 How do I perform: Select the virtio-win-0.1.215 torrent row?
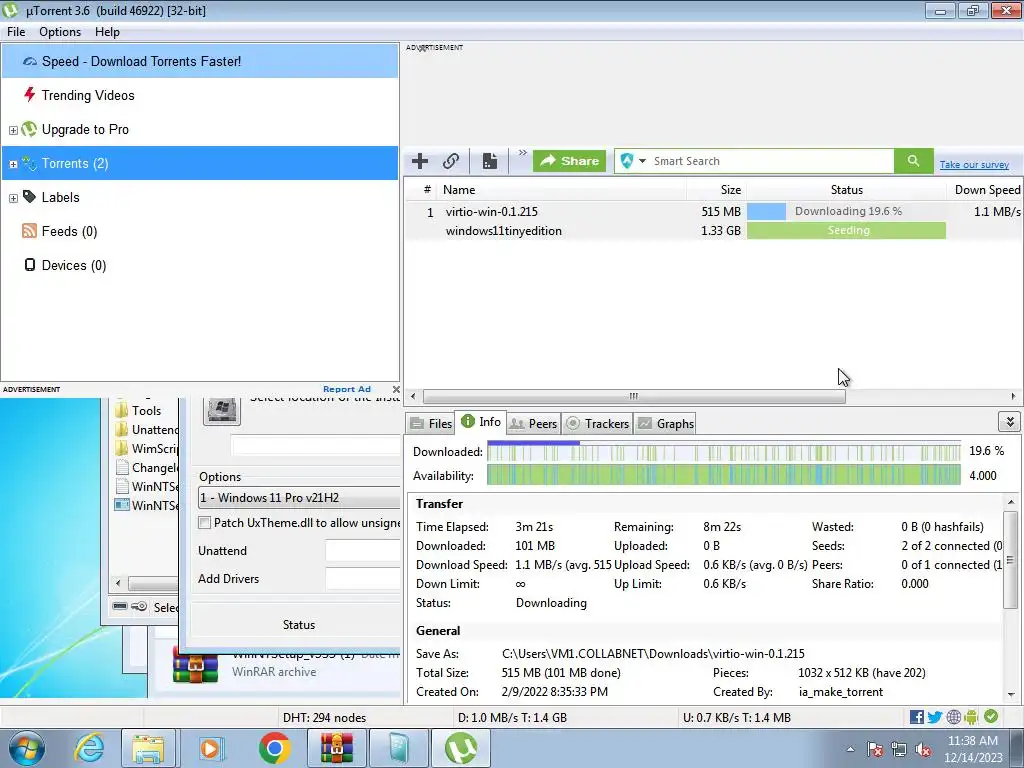coord(713,212)
